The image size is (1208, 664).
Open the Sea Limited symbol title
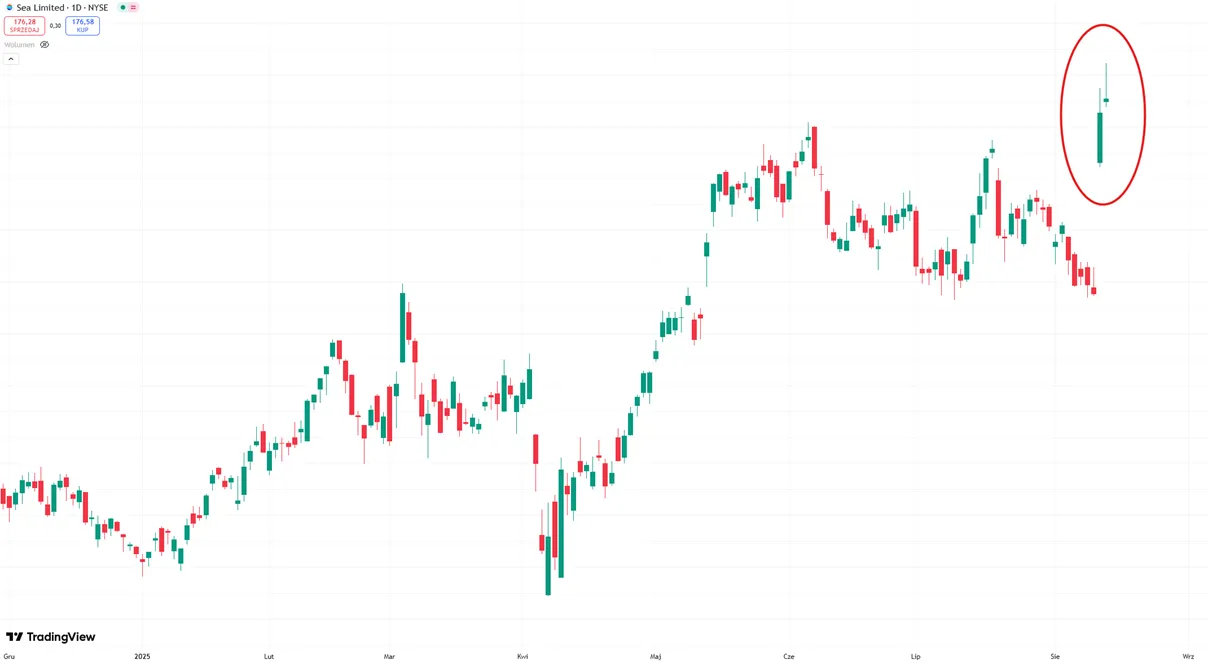62,7
